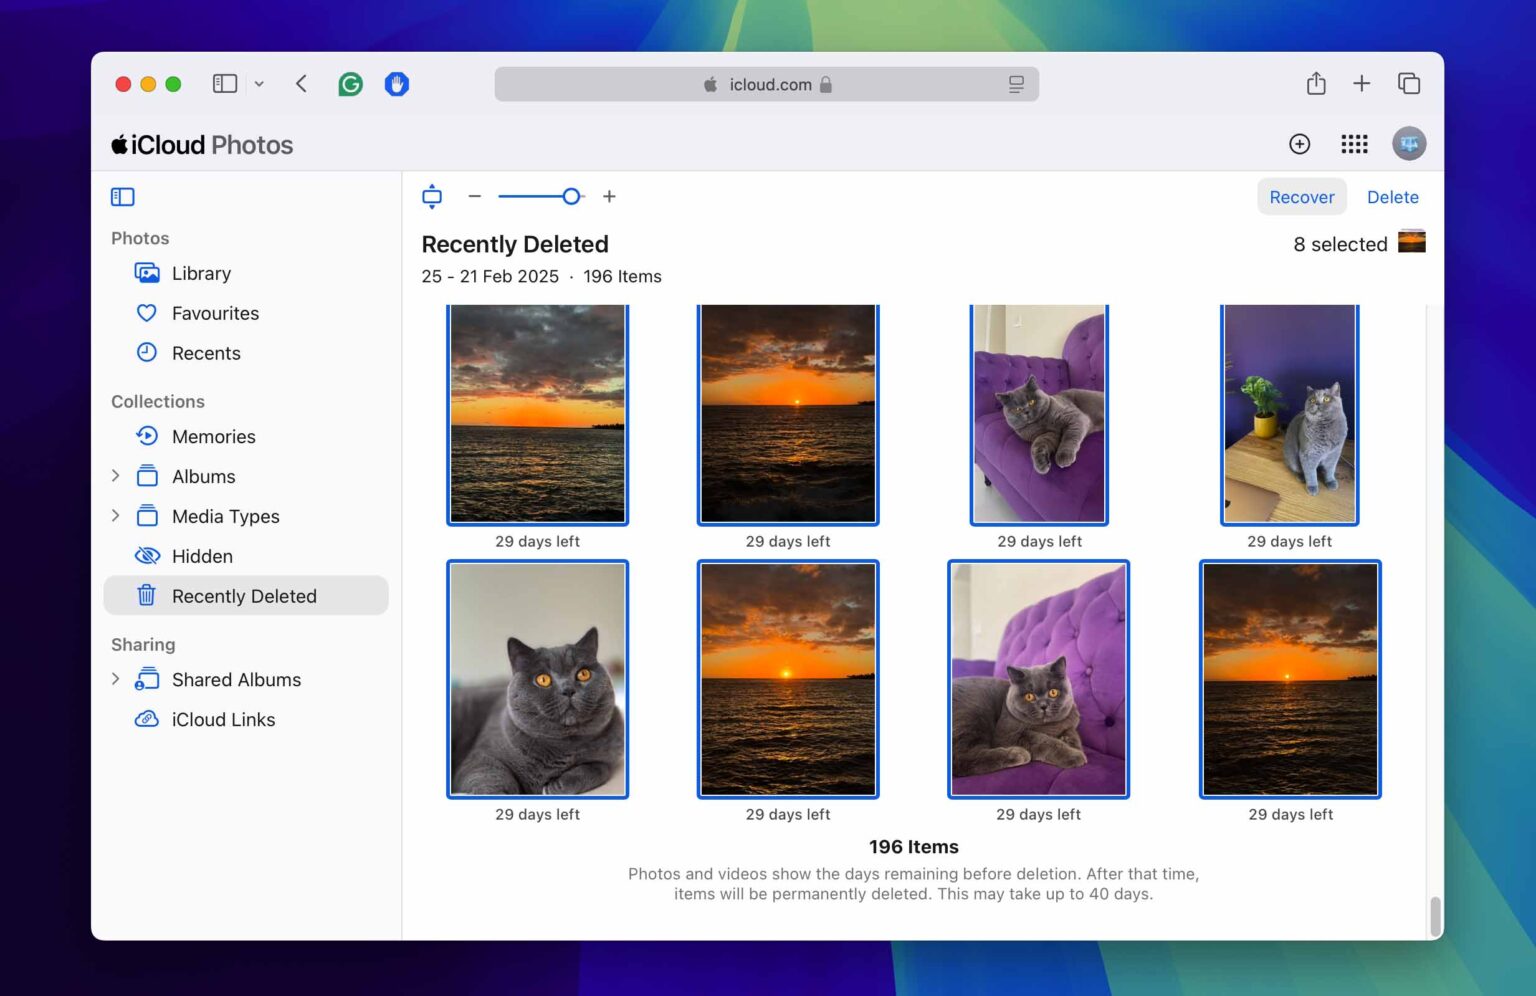
Task: Open the Hidden photos section
Action: 202,556
